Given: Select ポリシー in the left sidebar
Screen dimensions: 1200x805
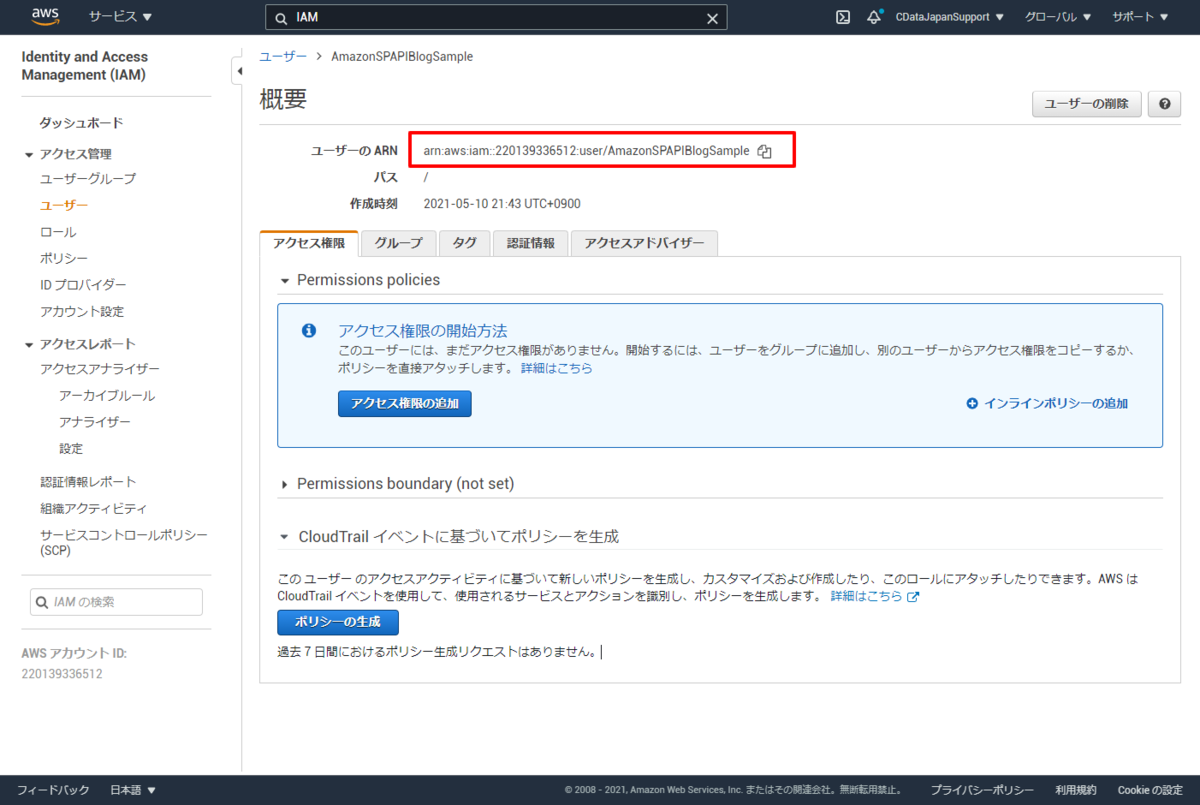Looking at the screenshot, I should coord(64,257).
